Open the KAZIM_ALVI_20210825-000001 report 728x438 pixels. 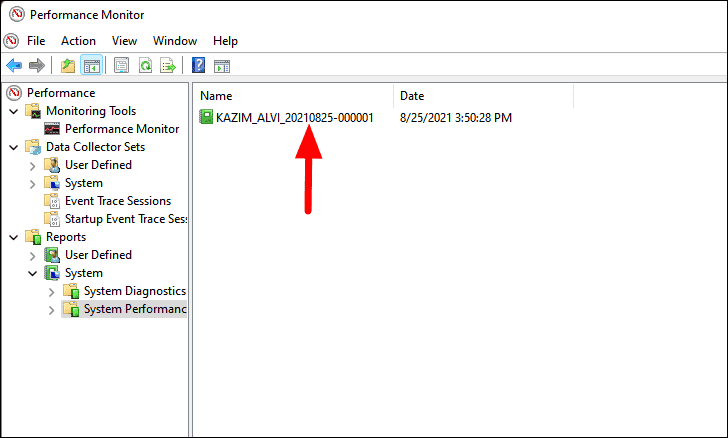point(294,117)
